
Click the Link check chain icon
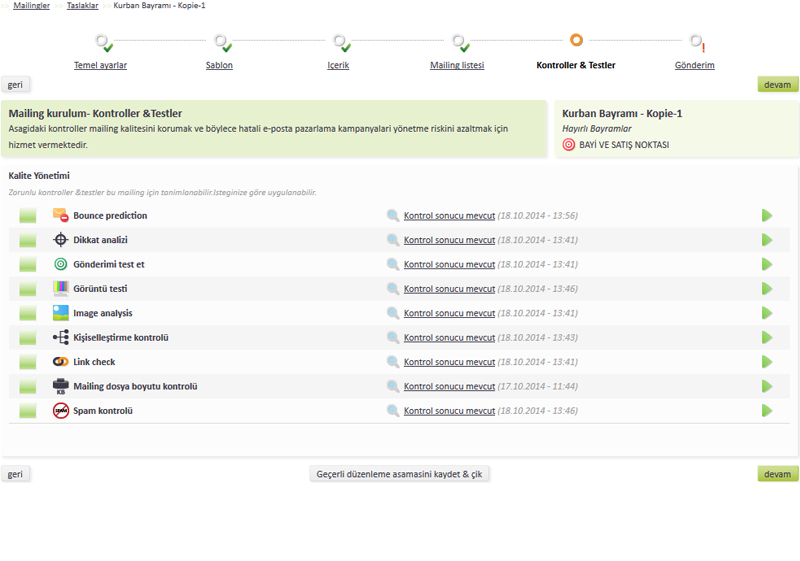click(x=60, y=362)
